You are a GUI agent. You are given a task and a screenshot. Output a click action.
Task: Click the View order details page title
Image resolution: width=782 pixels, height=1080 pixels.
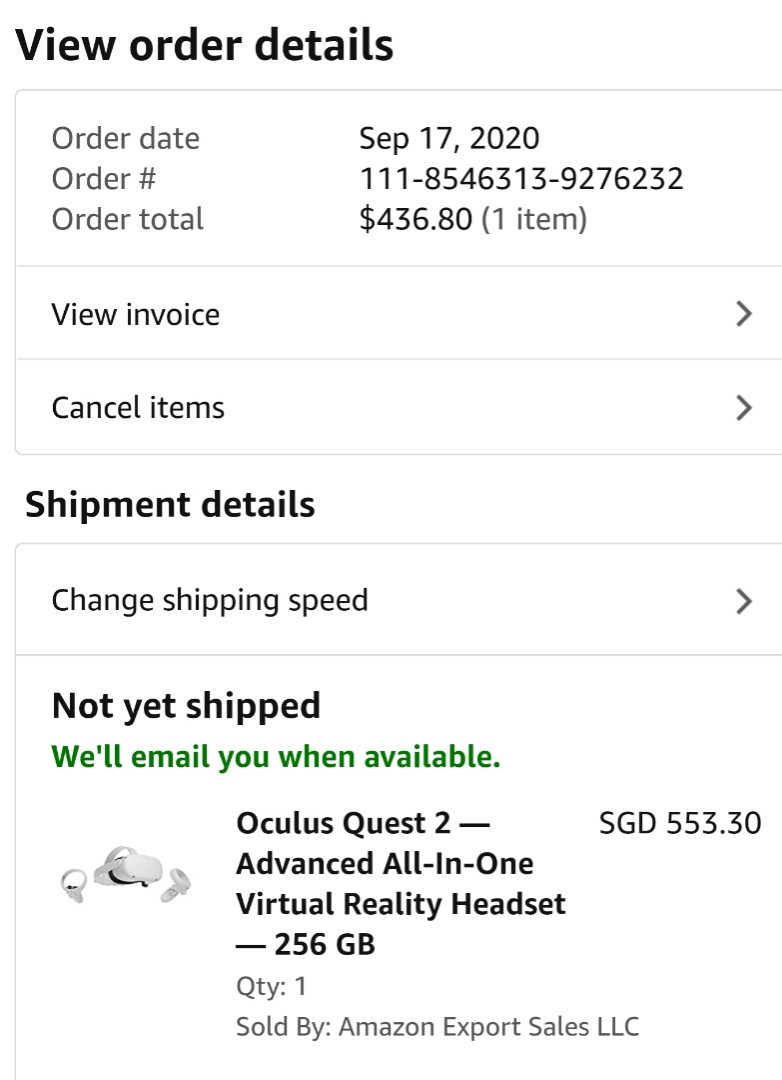pos(204,45)
